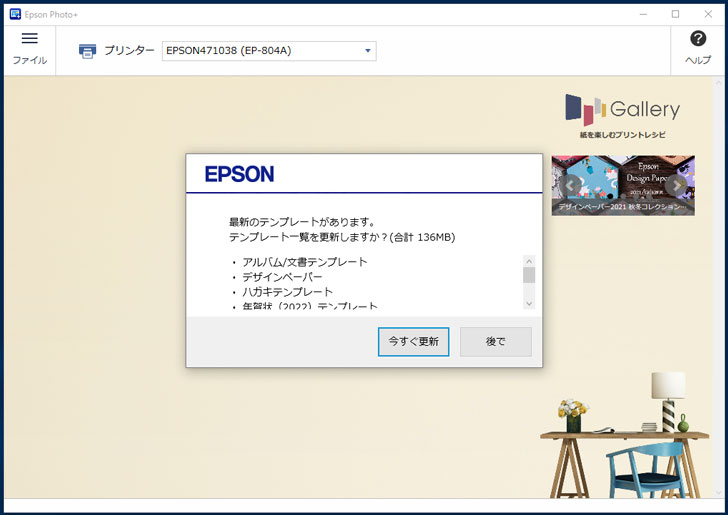Click the printer icon beside プリンター
The height and width of the screenshot is (515, 728).
pyautogui.click(x=87, y=51)
